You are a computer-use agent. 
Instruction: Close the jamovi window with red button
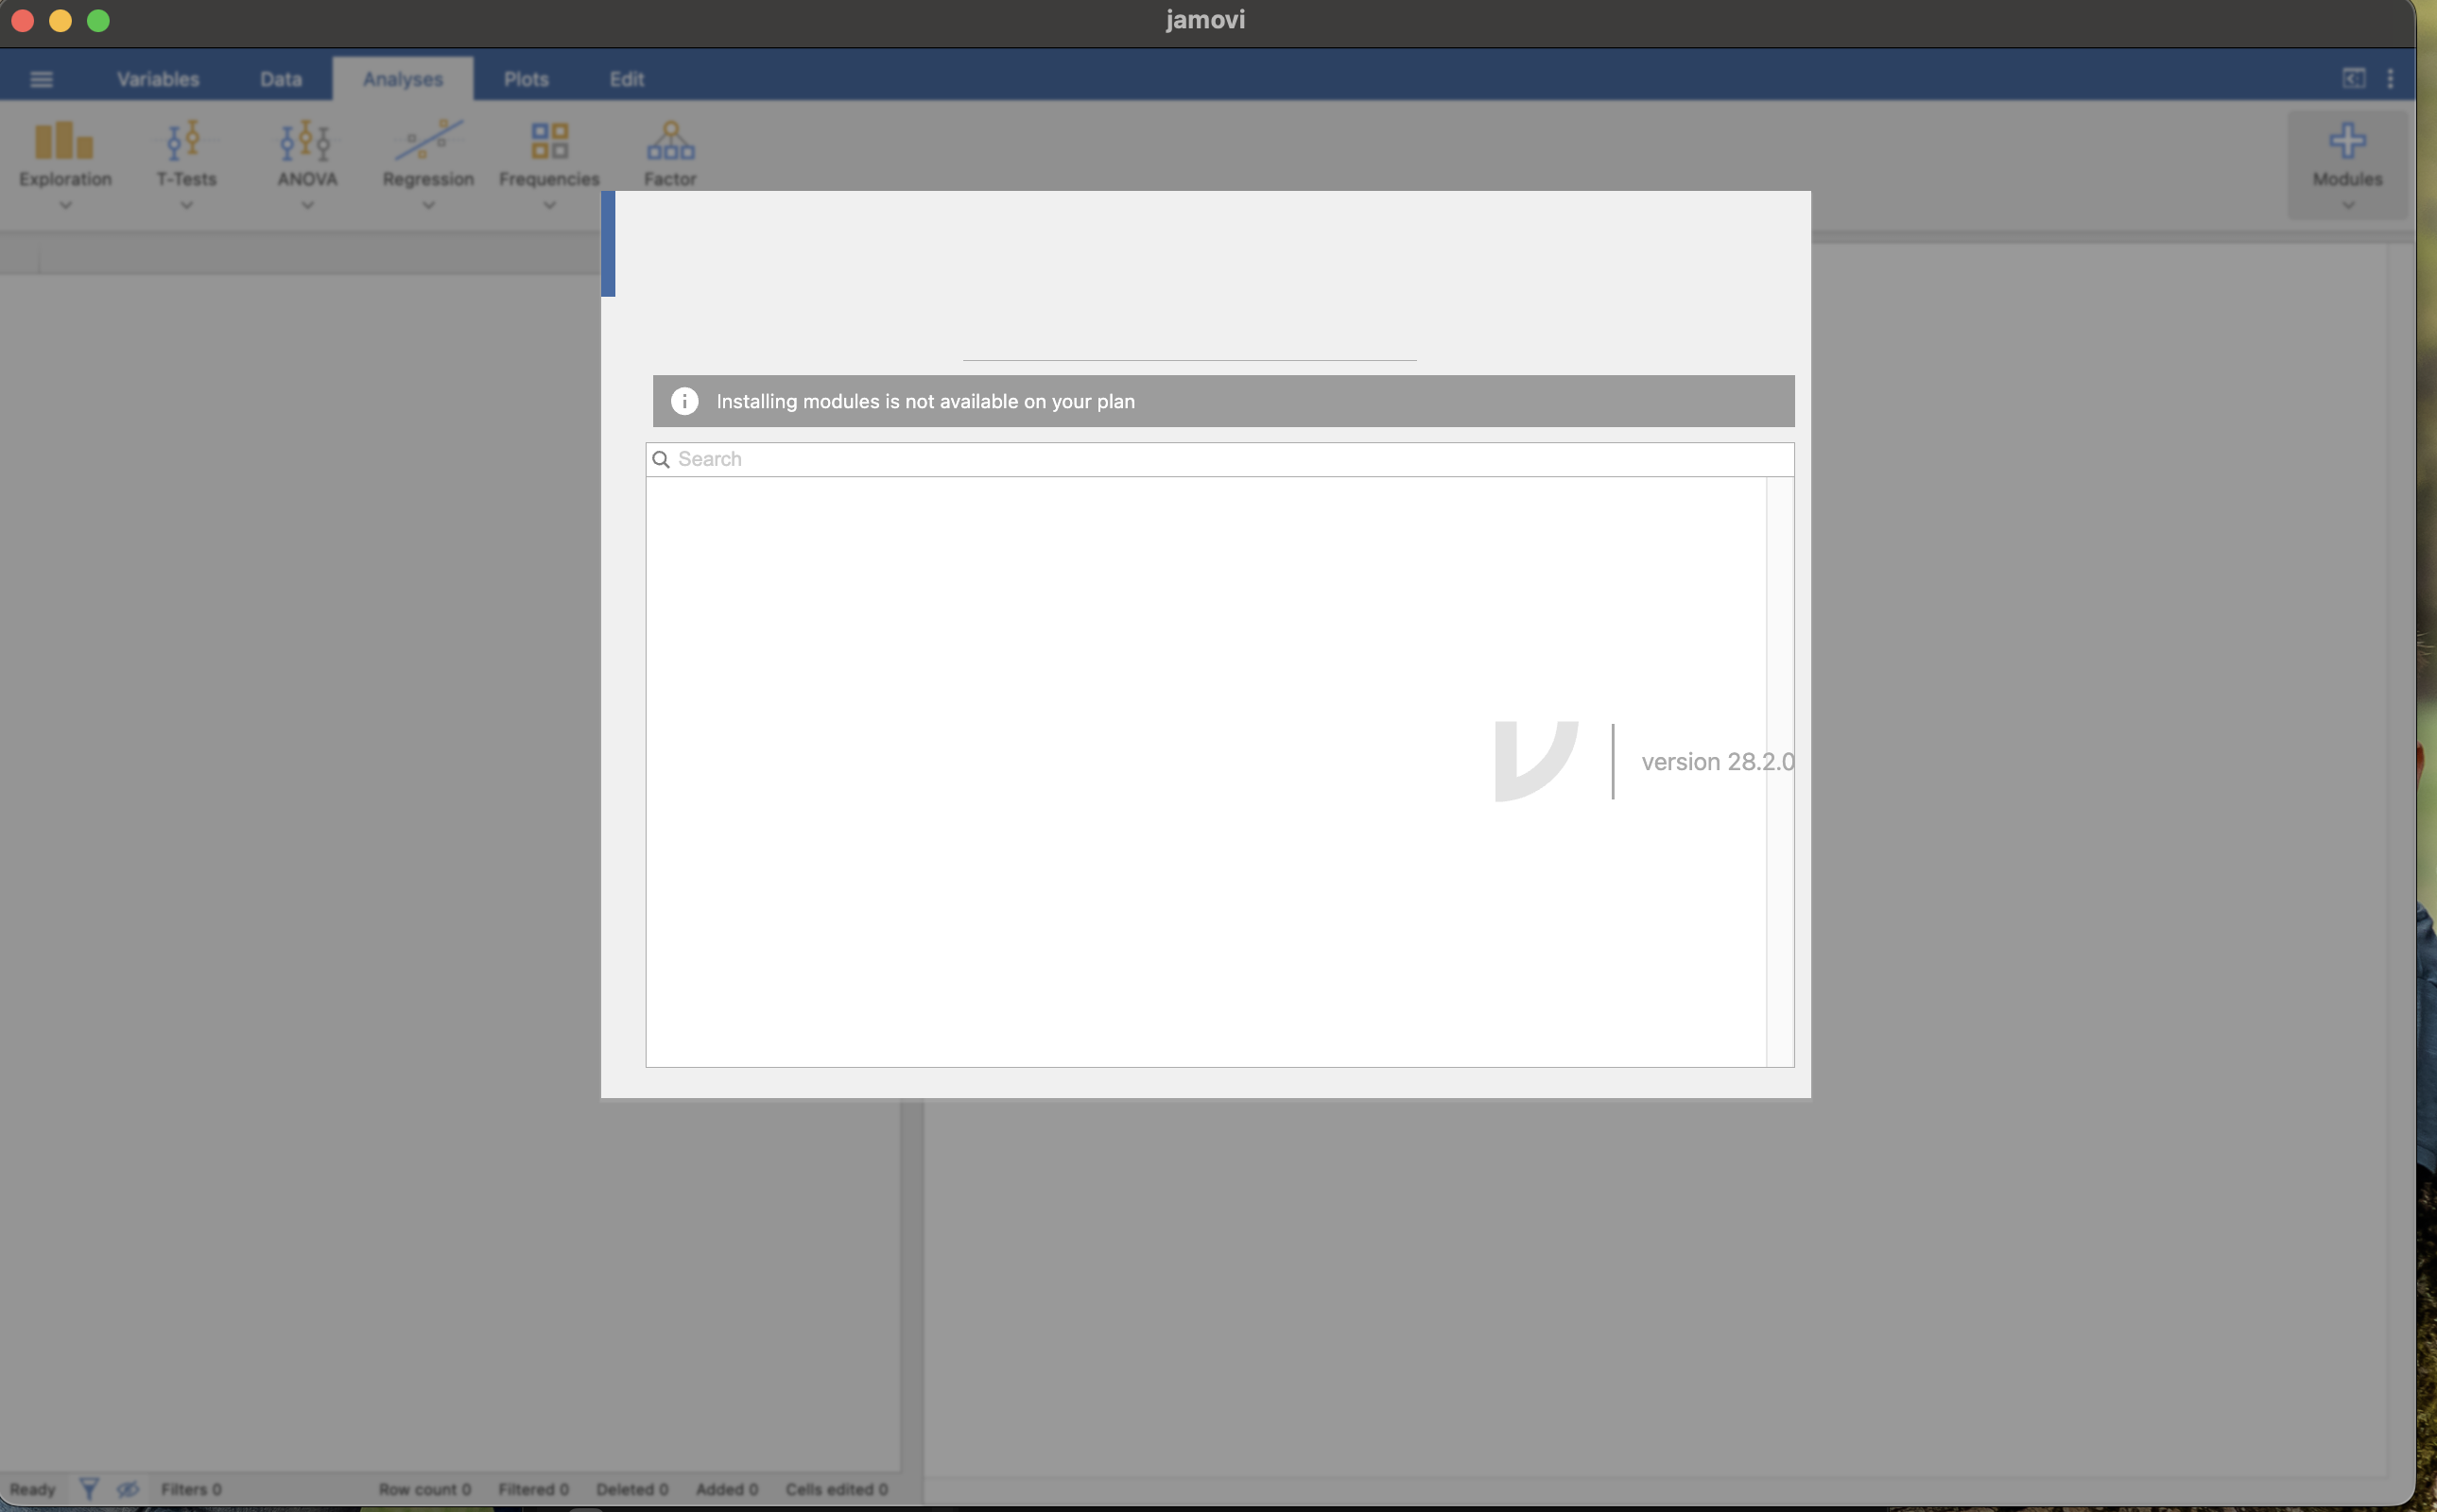coord(22,20)
